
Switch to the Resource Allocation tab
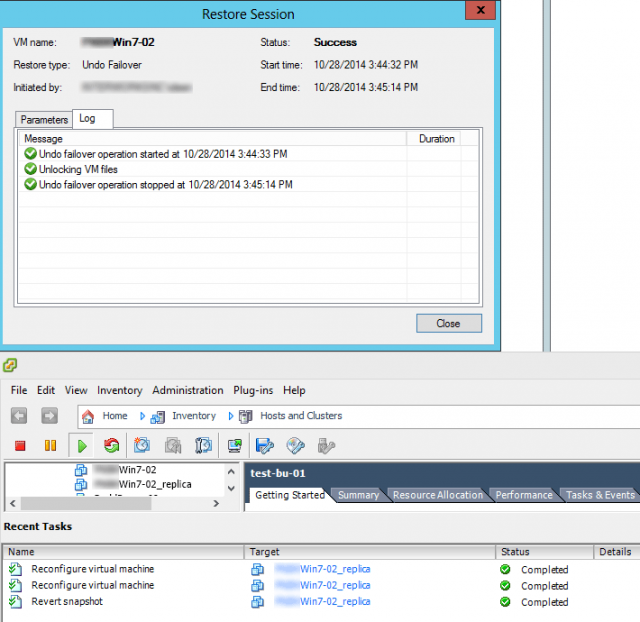point(437,495)
